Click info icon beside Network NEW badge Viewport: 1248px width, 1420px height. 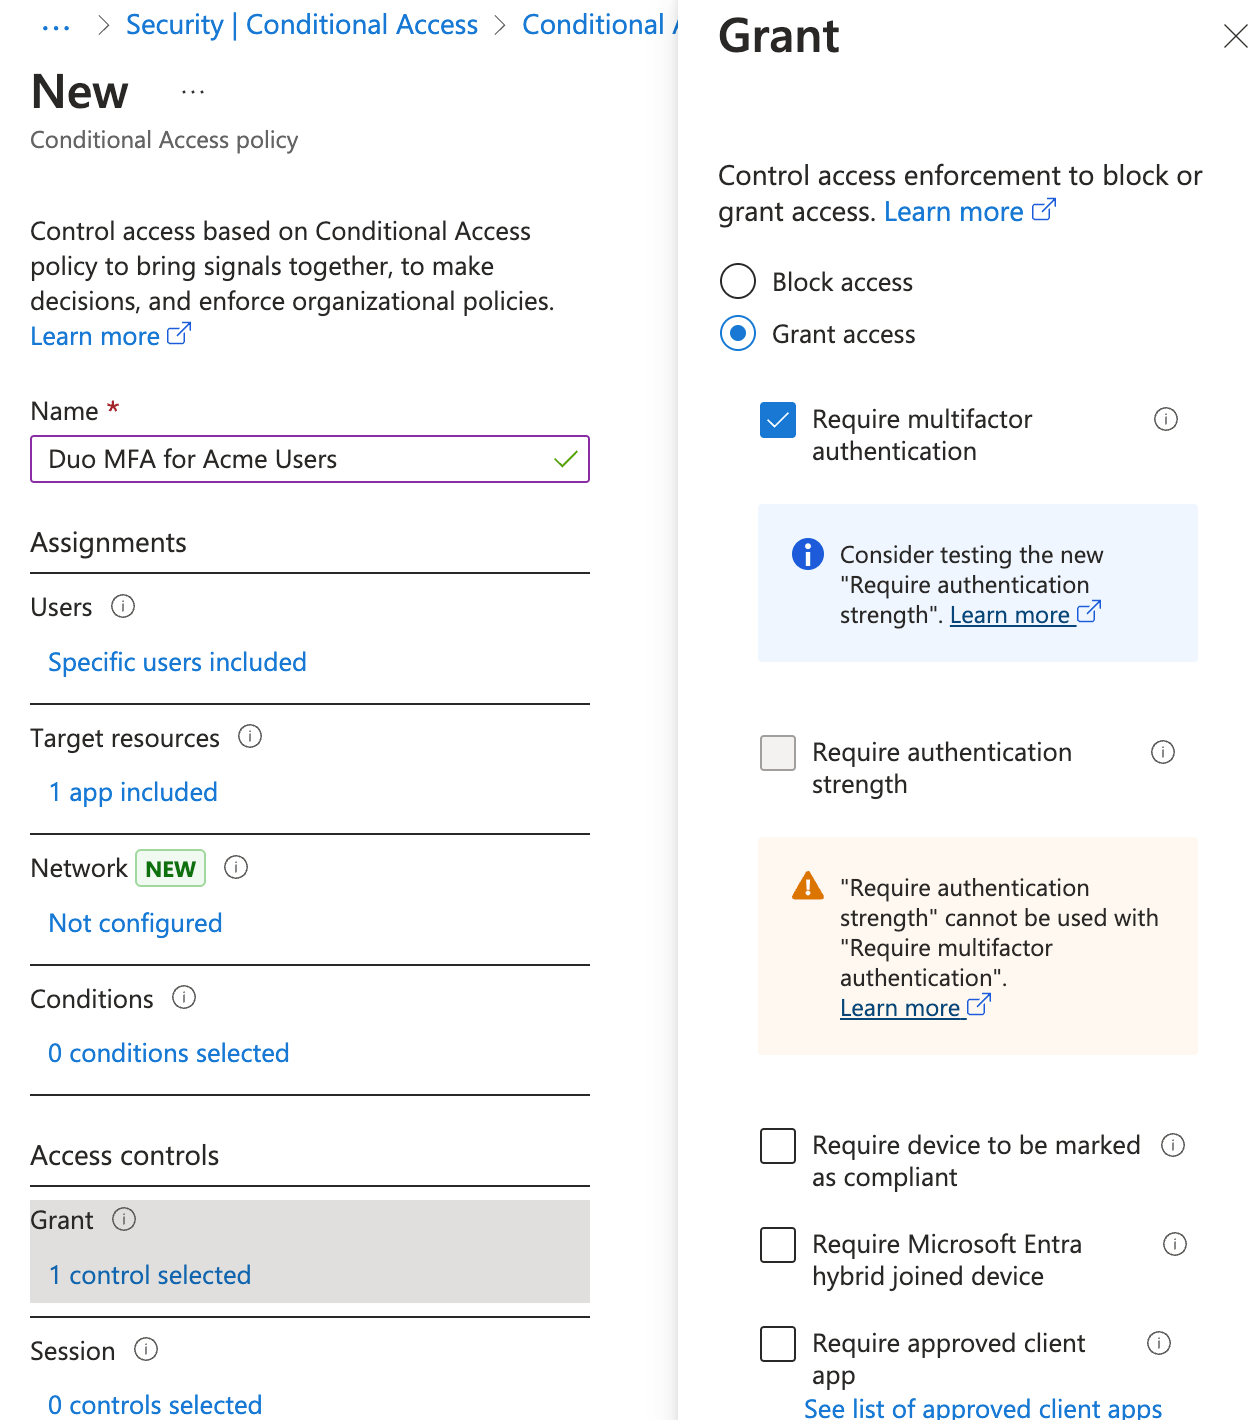click(x=236, y=867)
